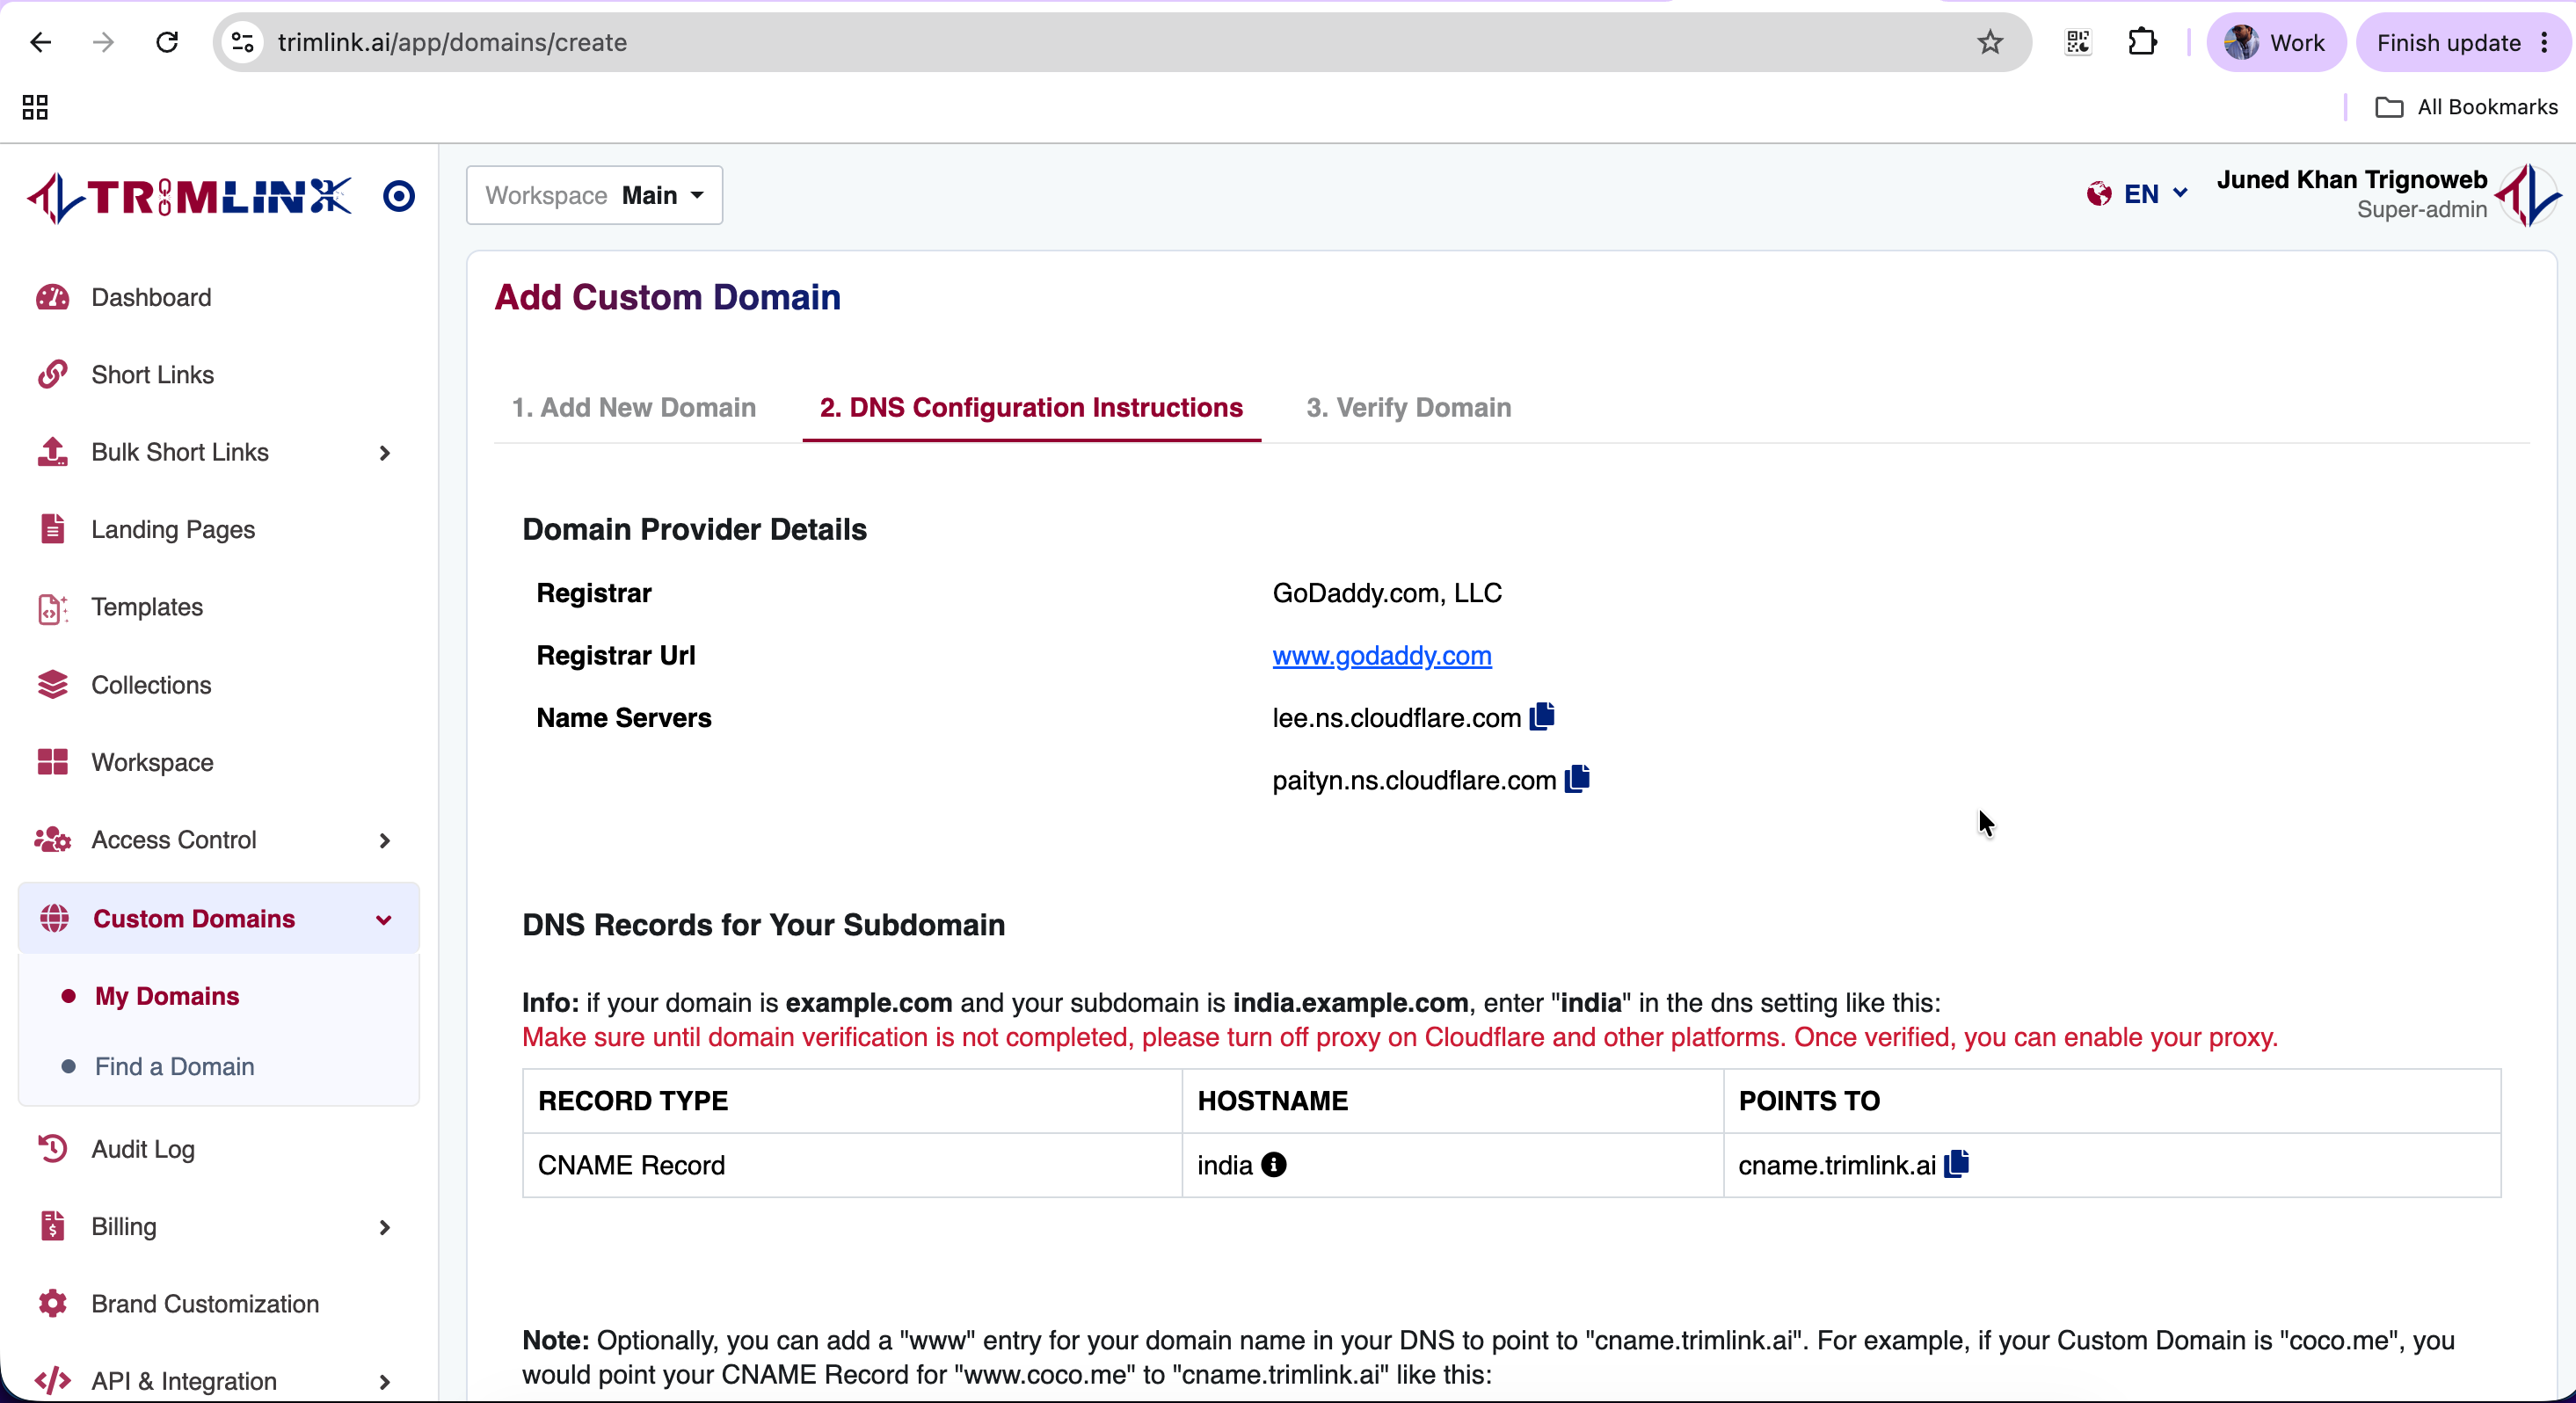The width and height of the screenshot is (2576, 1403).
Task: Click the Short Links chain icon
Action: click(x=52, y=374)
